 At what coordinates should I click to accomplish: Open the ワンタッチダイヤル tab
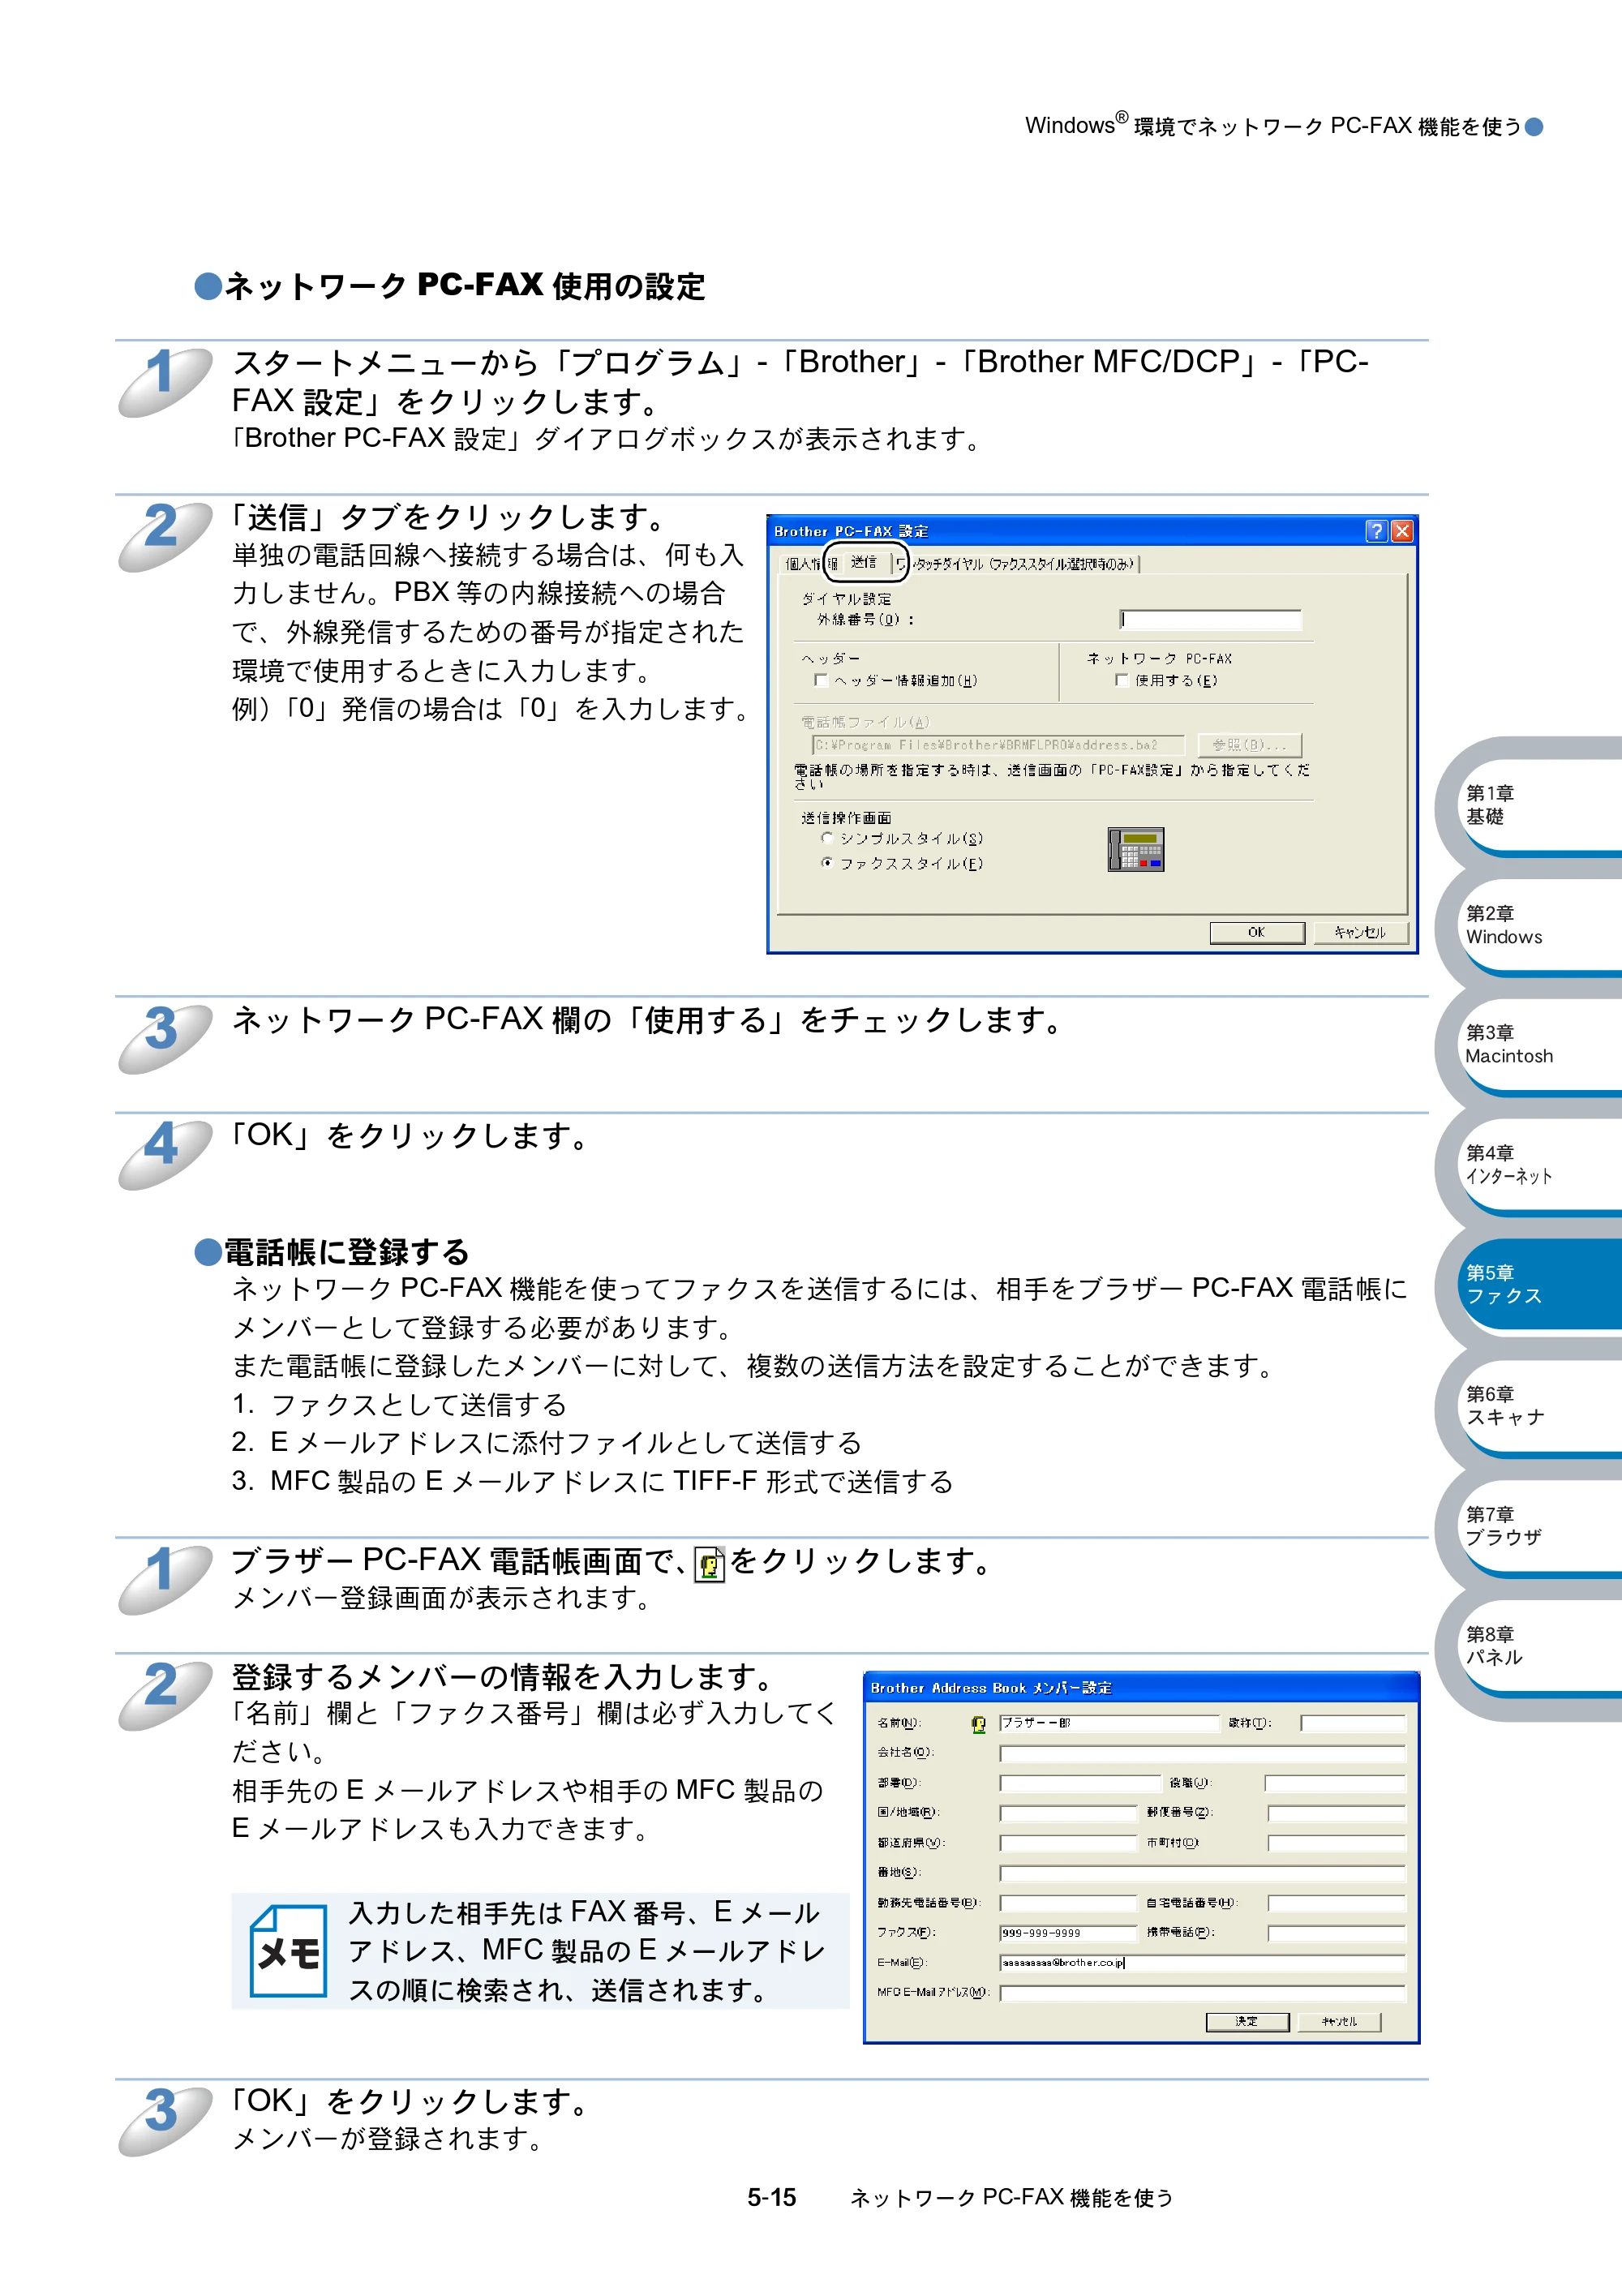[1016, 564]
